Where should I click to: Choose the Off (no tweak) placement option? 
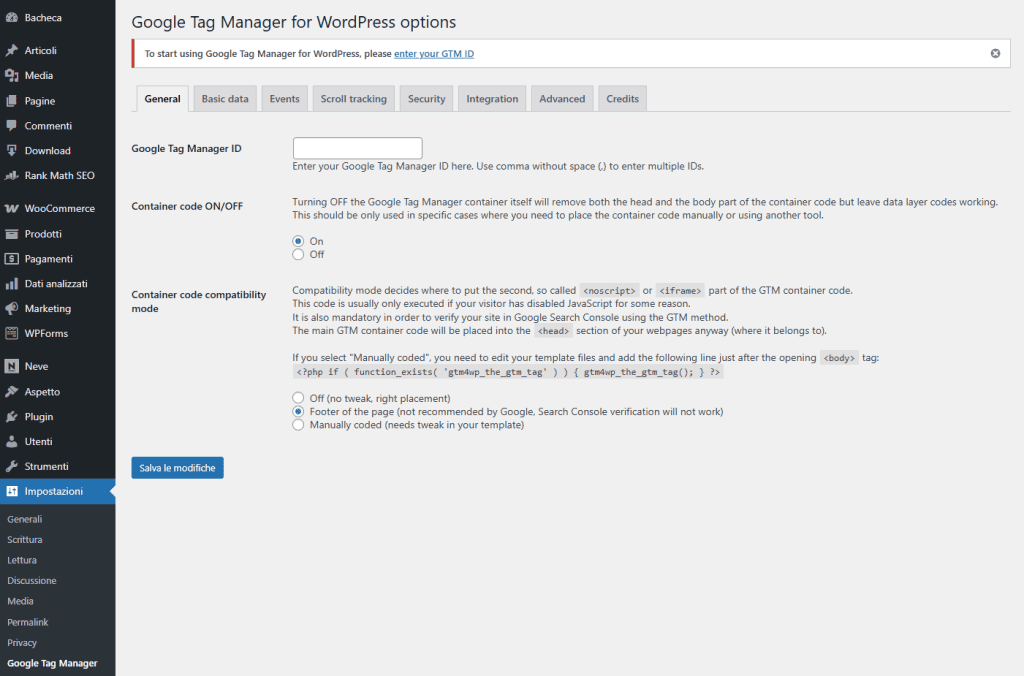point(298,397)
